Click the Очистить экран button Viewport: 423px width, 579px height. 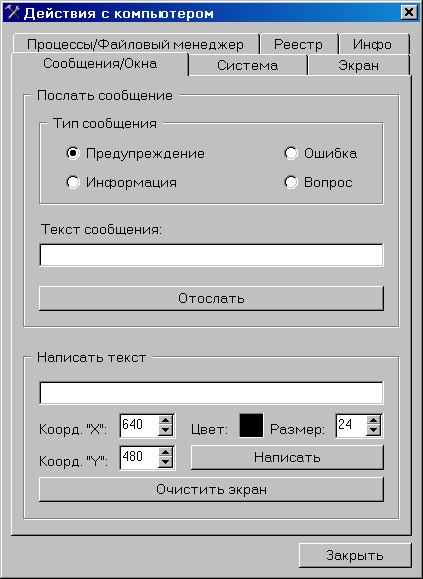click(211, 490)
